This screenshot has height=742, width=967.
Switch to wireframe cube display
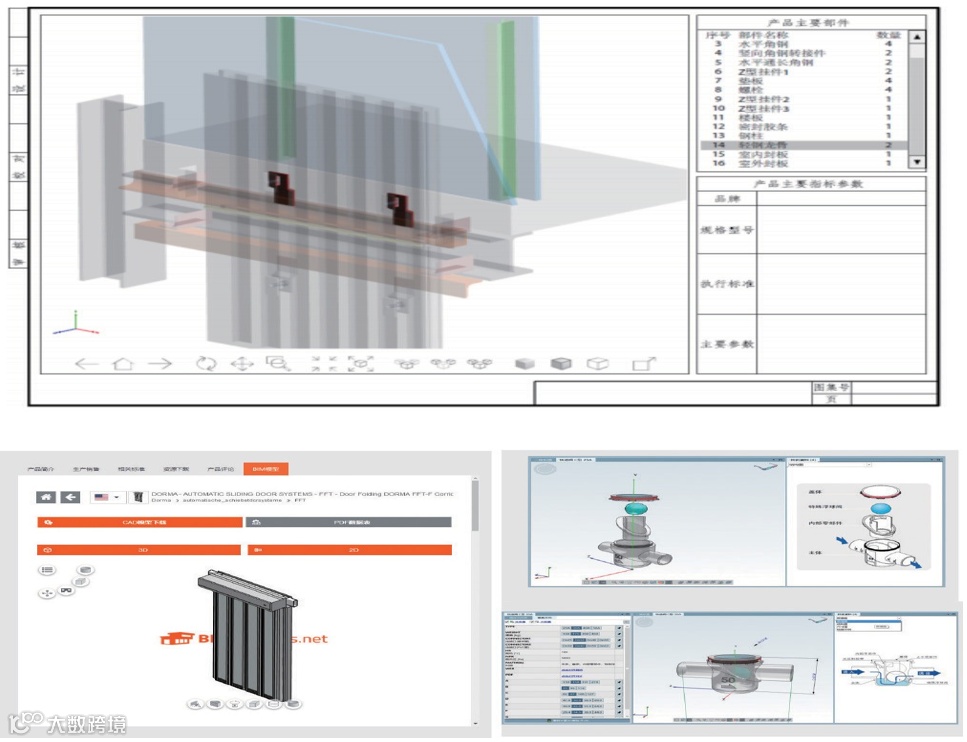pyautogui.click(x=598, y=363)
